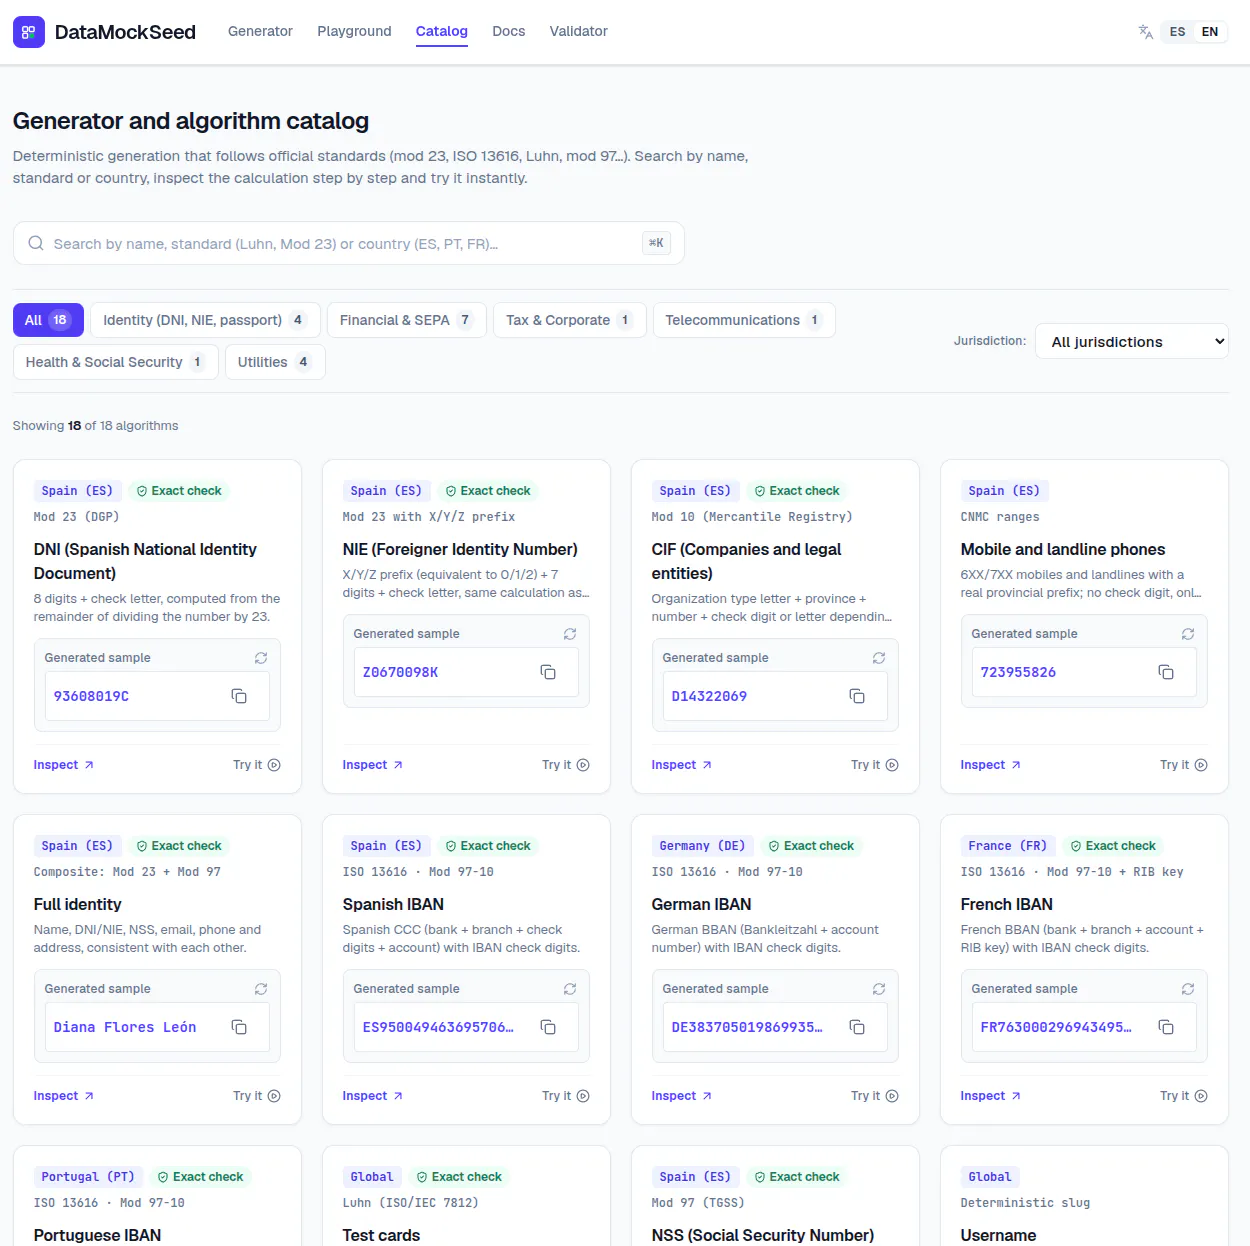Try it for the DNI generator
Viewport: 1250px width, 1246px height.
click(x=257, y=765)
